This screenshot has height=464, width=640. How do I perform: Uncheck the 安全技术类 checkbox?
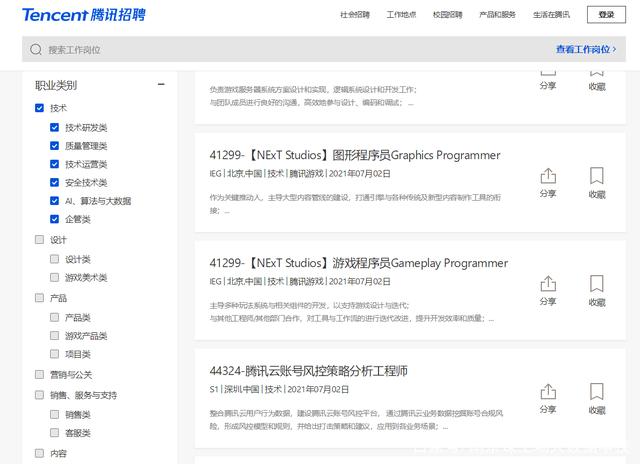tap(54, 182)
